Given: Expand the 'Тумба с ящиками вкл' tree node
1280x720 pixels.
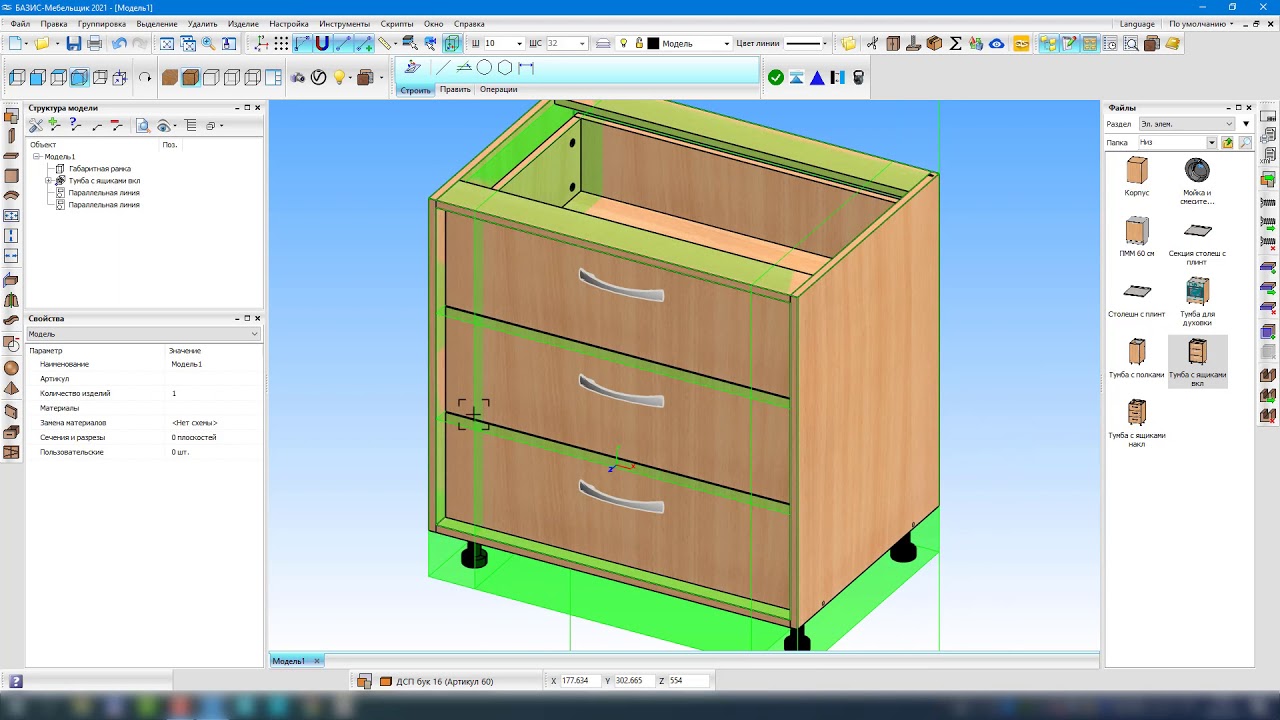Looking at the screenshot, I should coord(48,181).
